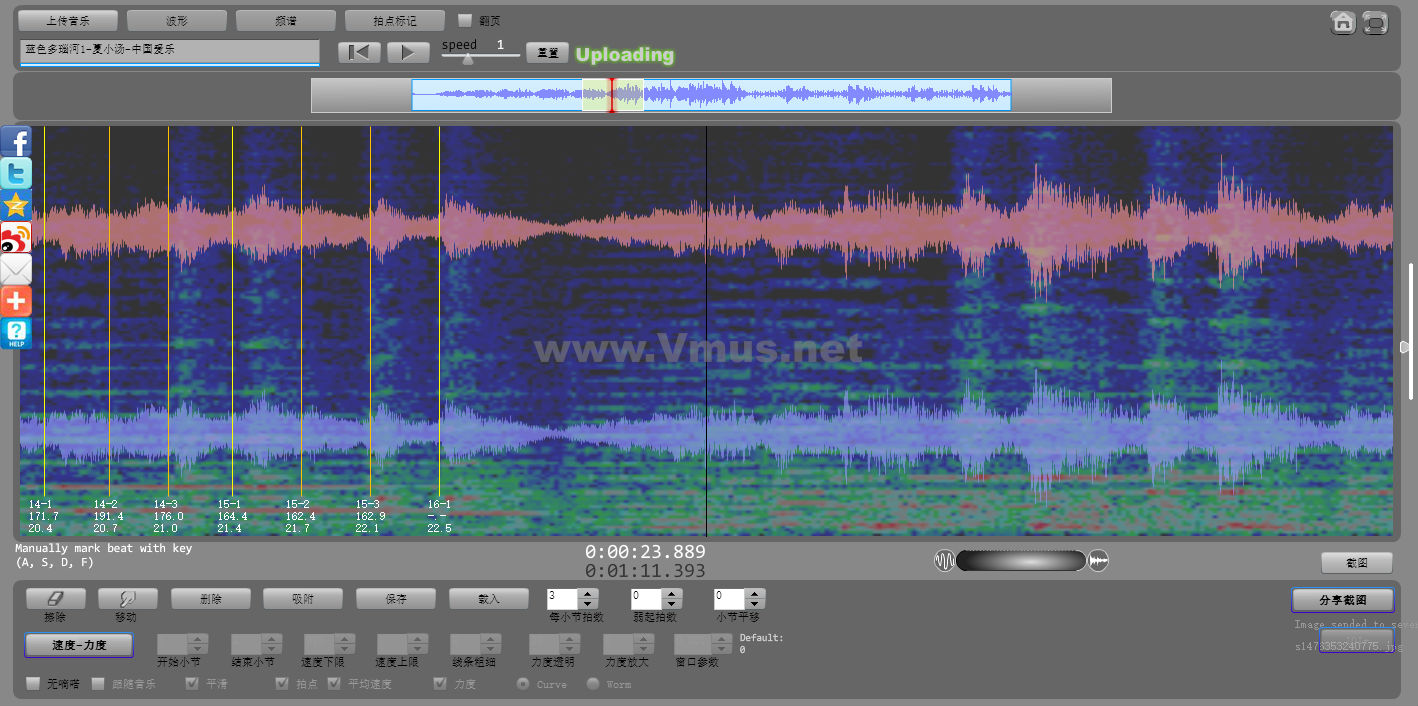Select the Curve radio button
1418x706 pixels.
pos(523,684)
